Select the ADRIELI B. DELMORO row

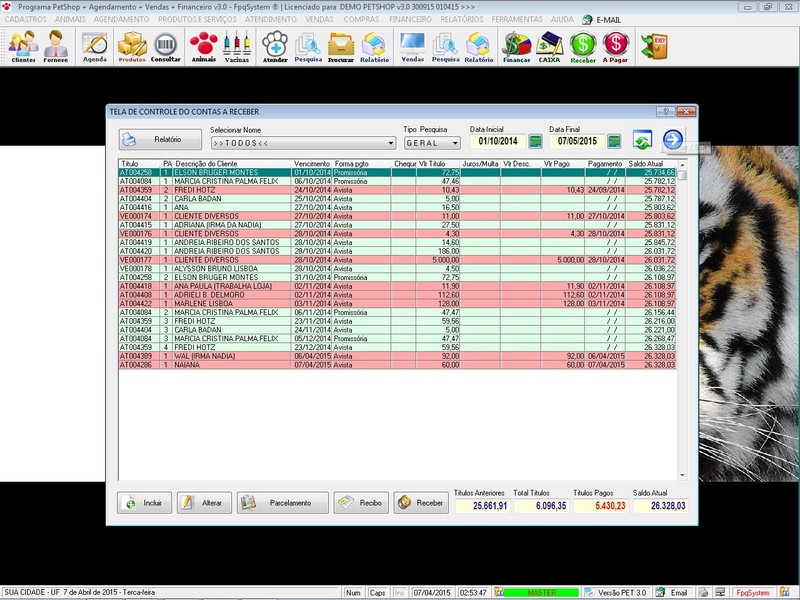point(397,295)
